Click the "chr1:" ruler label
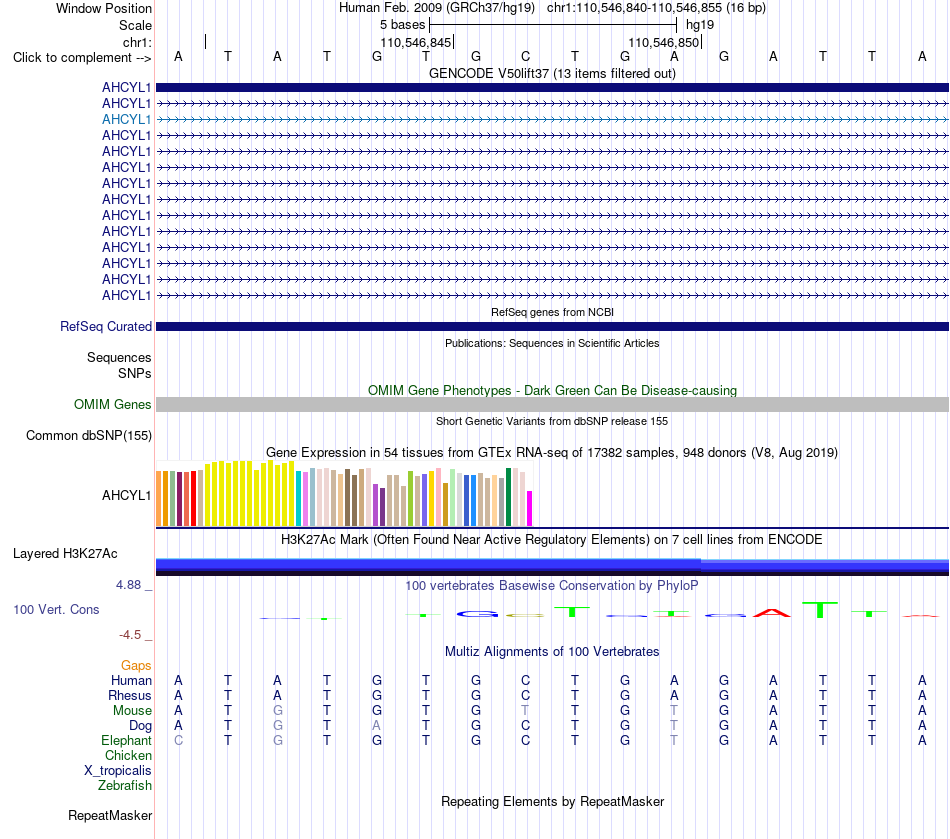 click(137, 42)
